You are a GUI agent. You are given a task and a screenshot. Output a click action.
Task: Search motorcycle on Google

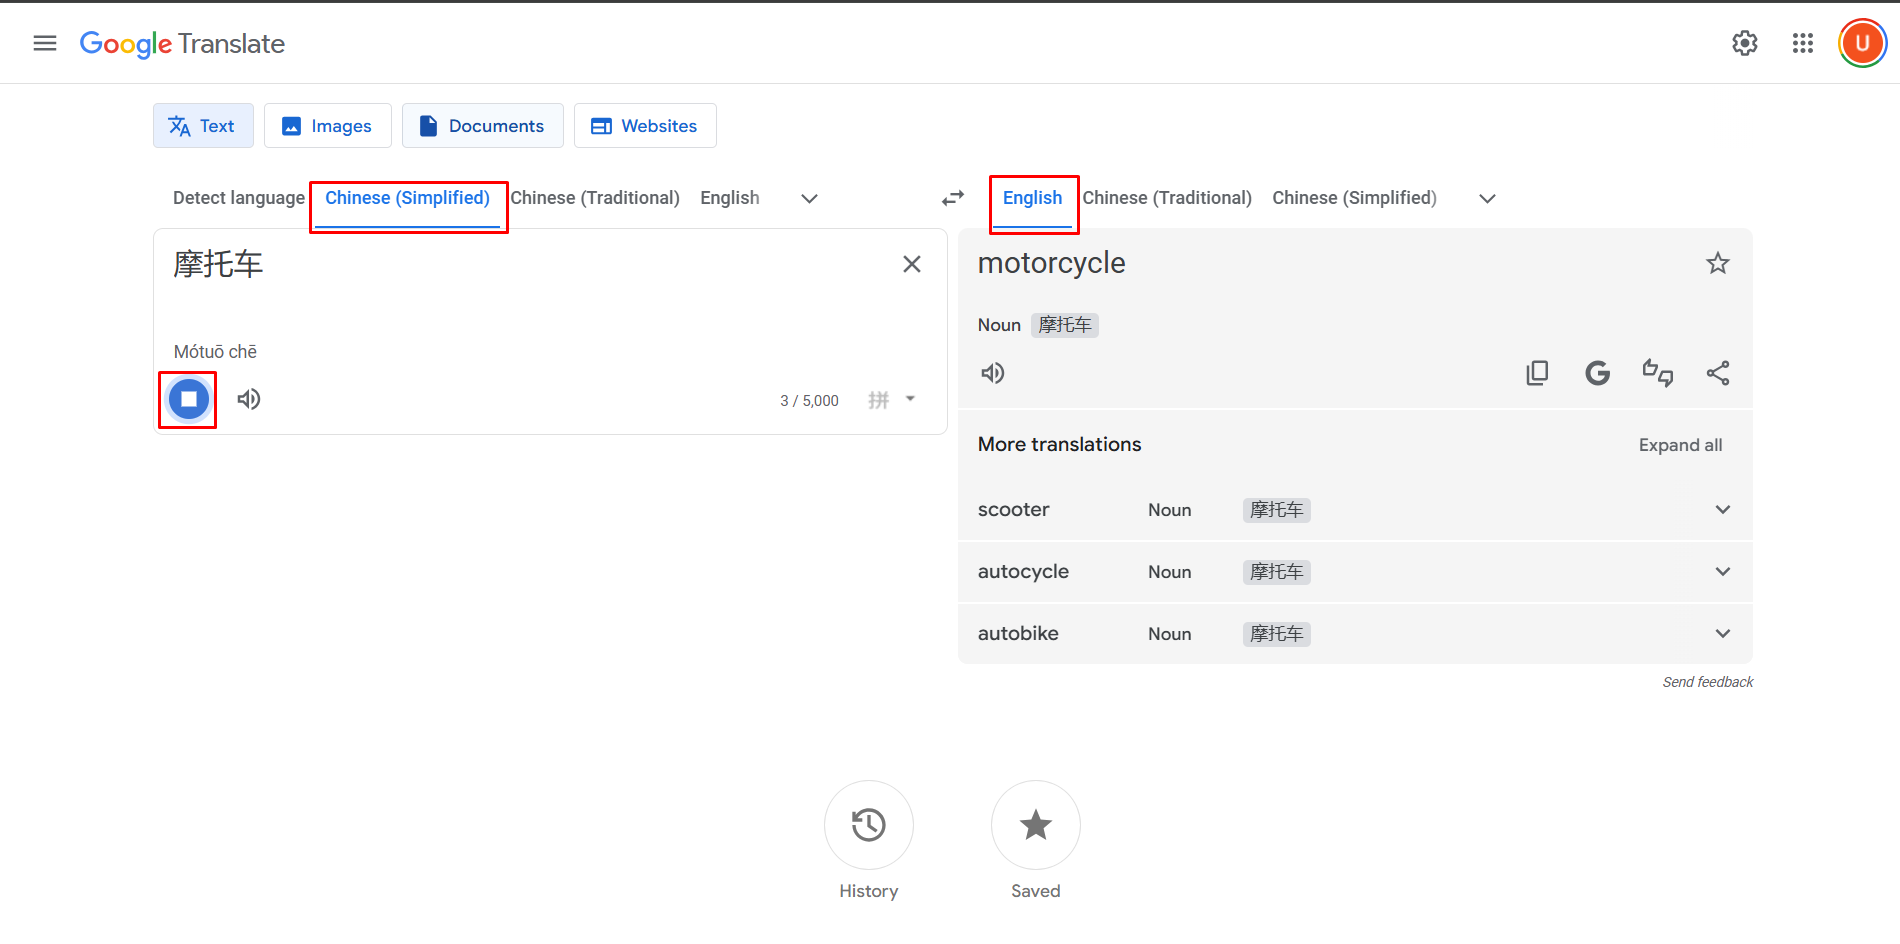(1597, 372)
